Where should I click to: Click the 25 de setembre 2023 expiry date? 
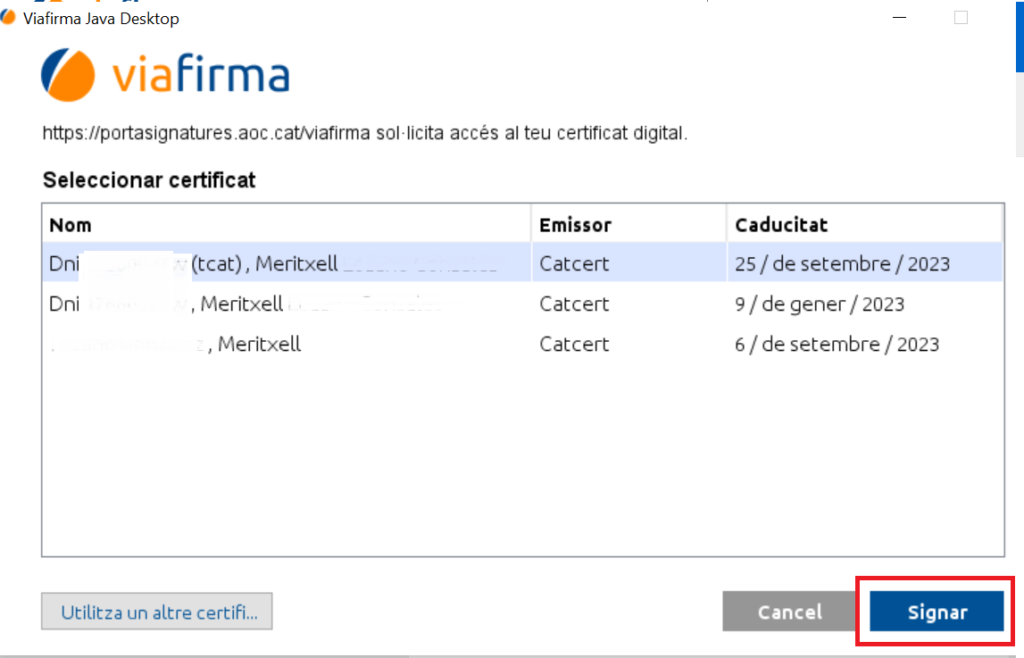coord(842,264)
